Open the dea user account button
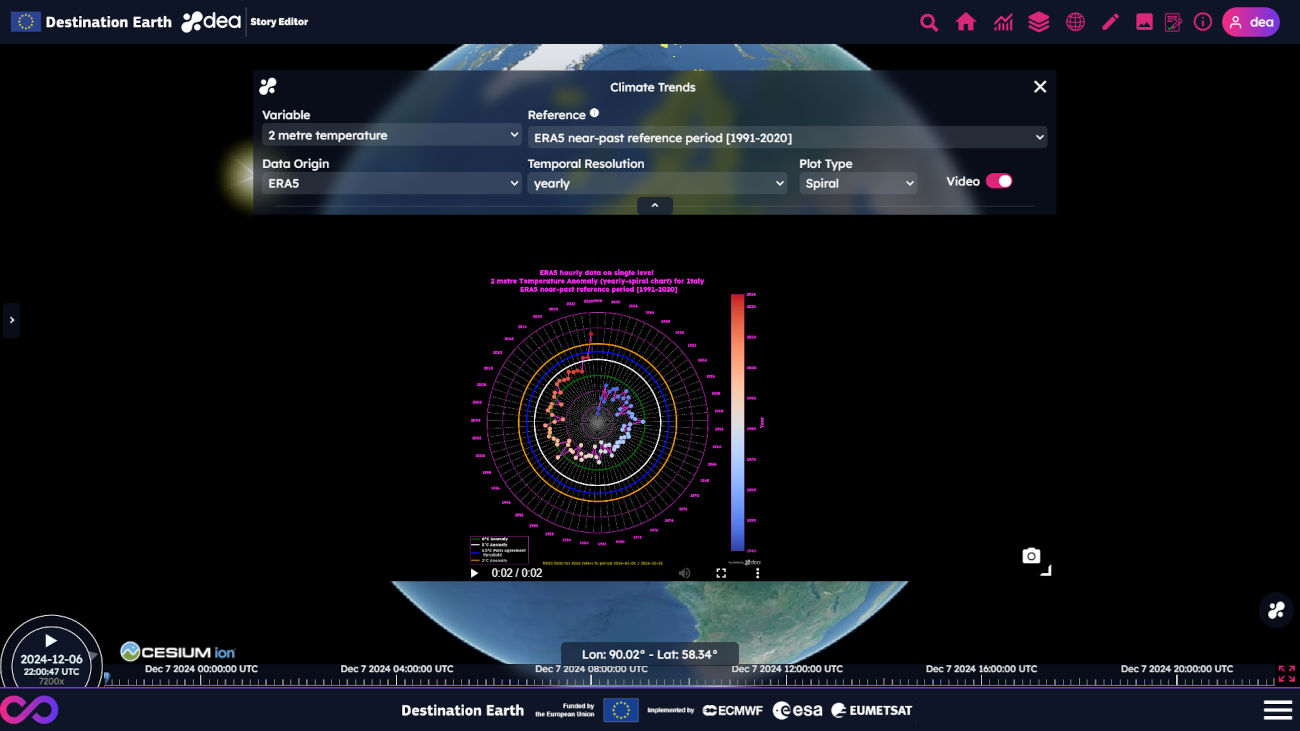Screen dimensions: 1300x731 [1250, 22]
